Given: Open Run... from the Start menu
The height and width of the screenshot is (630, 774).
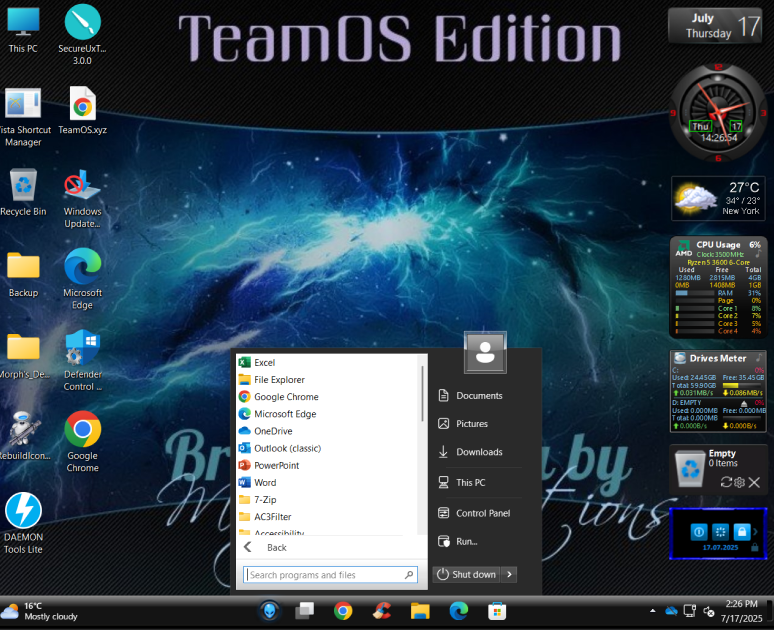Looking at the screenshot, I should (479, 542).
